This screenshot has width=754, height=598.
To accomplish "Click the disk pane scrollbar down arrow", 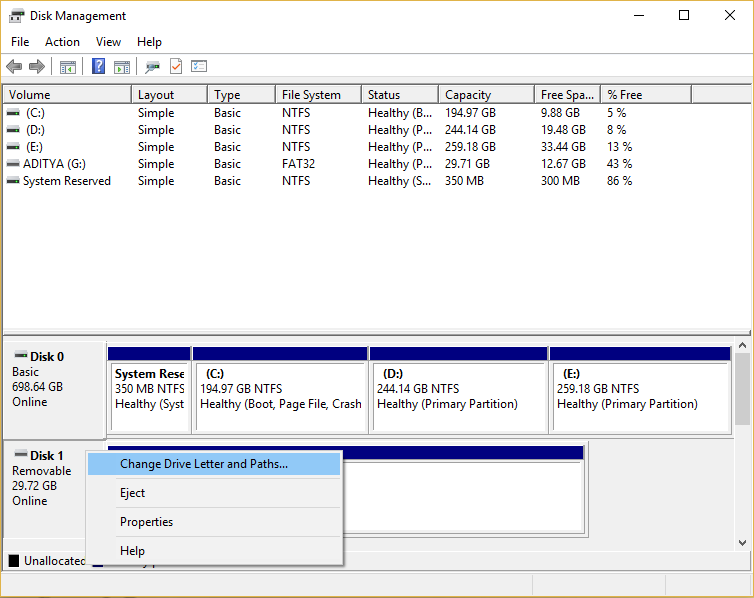I will 742,542.
